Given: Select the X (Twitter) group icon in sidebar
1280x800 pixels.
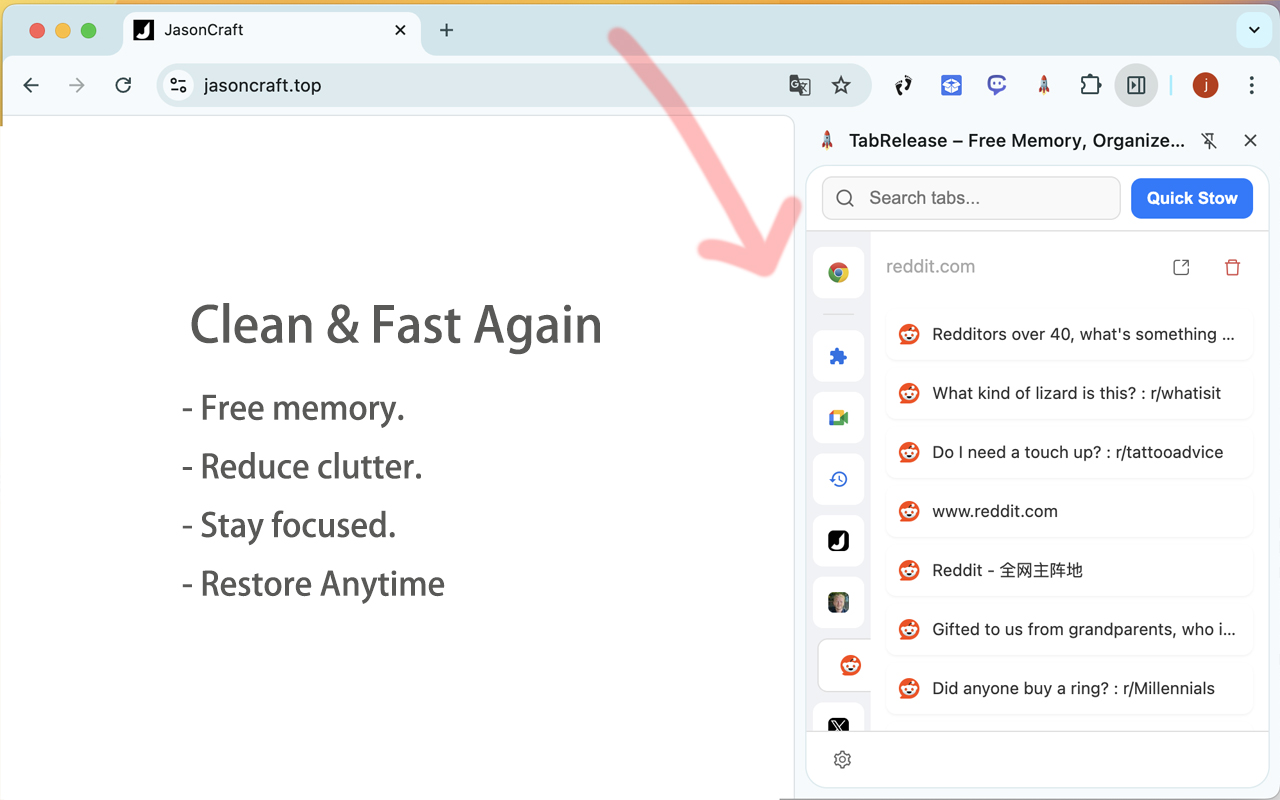Looking at the screenshot, I should click(838, 724).
